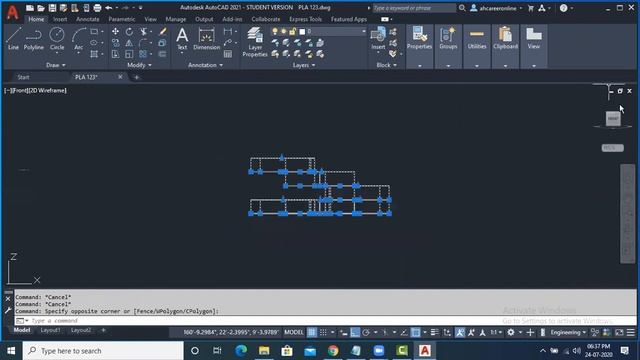The height and width of the screenshot is (360, 640).
Task: Select the Dimension tool
Action: point(207,39)
